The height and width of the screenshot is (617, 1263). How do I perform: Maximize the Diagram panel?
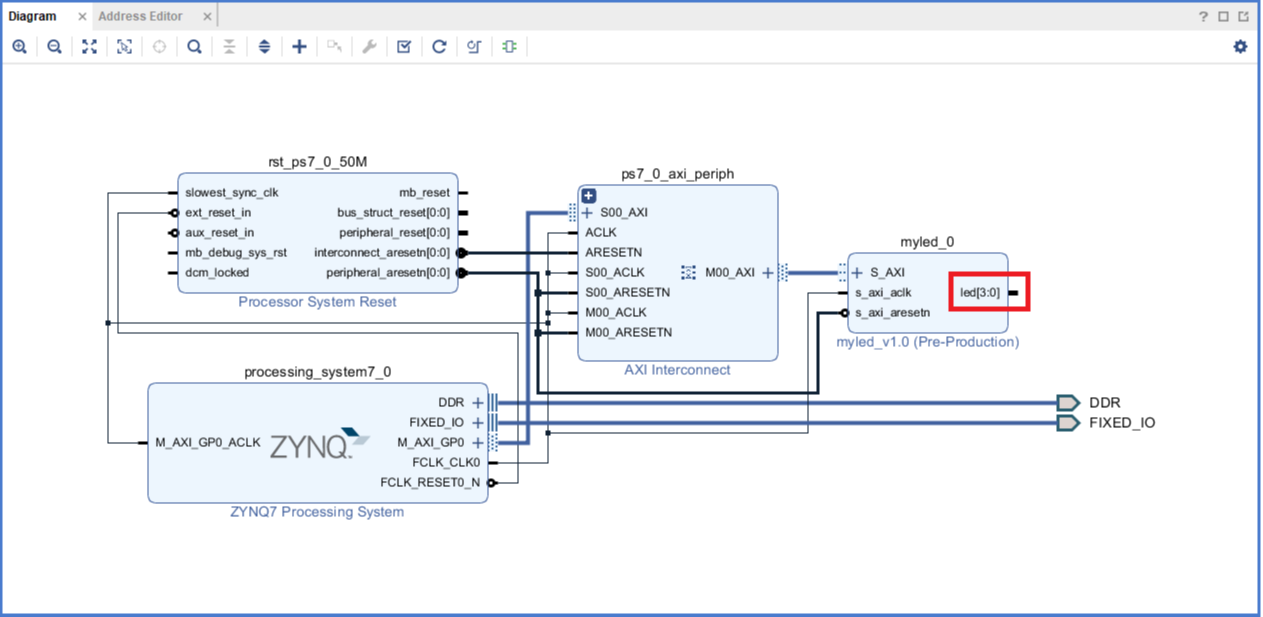point(1223,16)
